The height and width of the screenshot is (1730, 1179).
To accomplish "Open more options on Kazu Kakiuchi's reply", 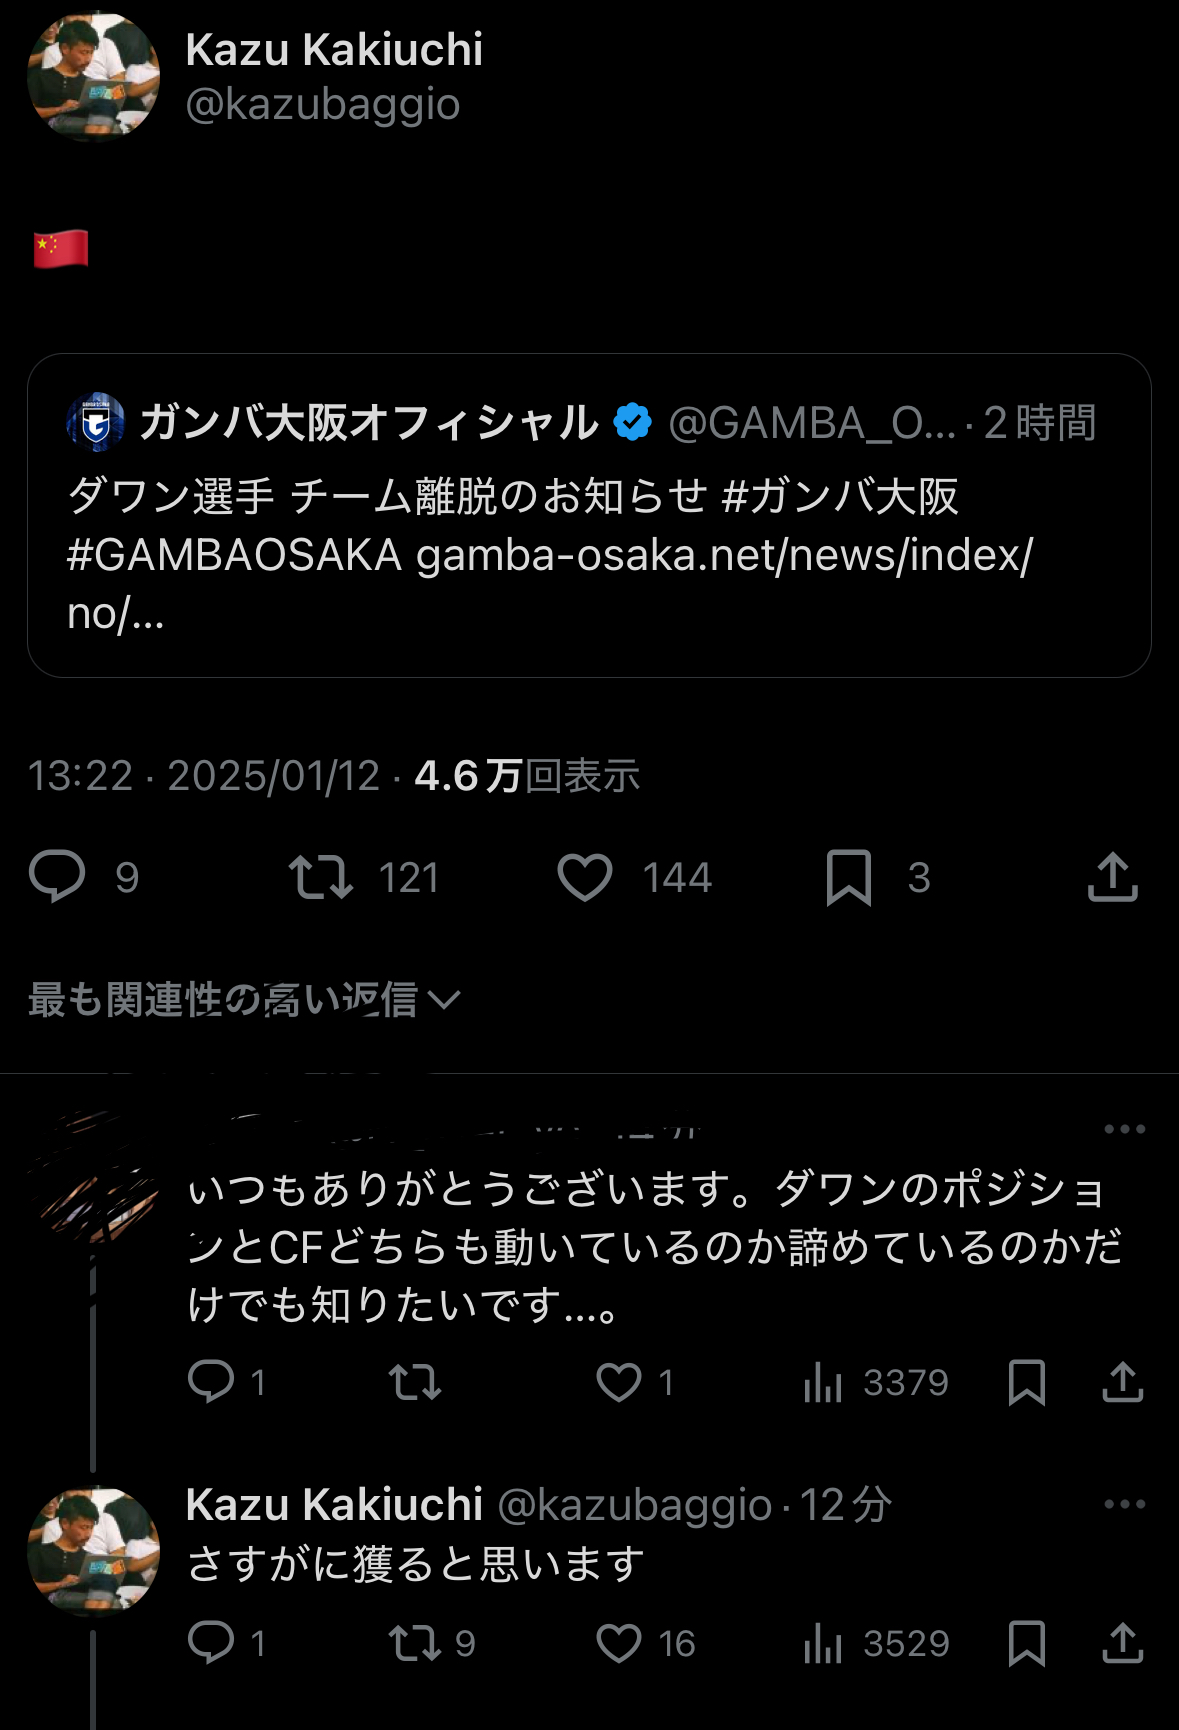I will 1124,1504.
